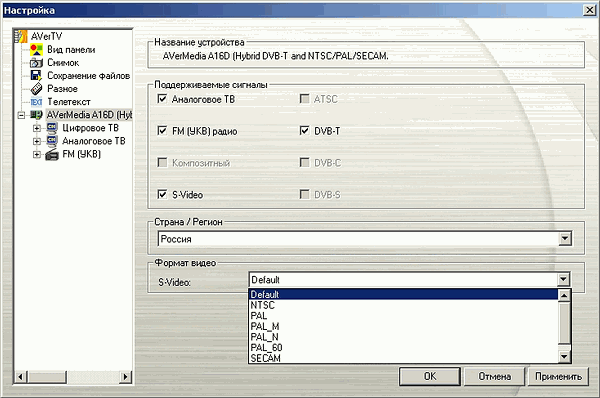Viewport: 600px width, 398px height.
Task: Click the FM (УКВ) radio icon
Action: pos(52,154)
